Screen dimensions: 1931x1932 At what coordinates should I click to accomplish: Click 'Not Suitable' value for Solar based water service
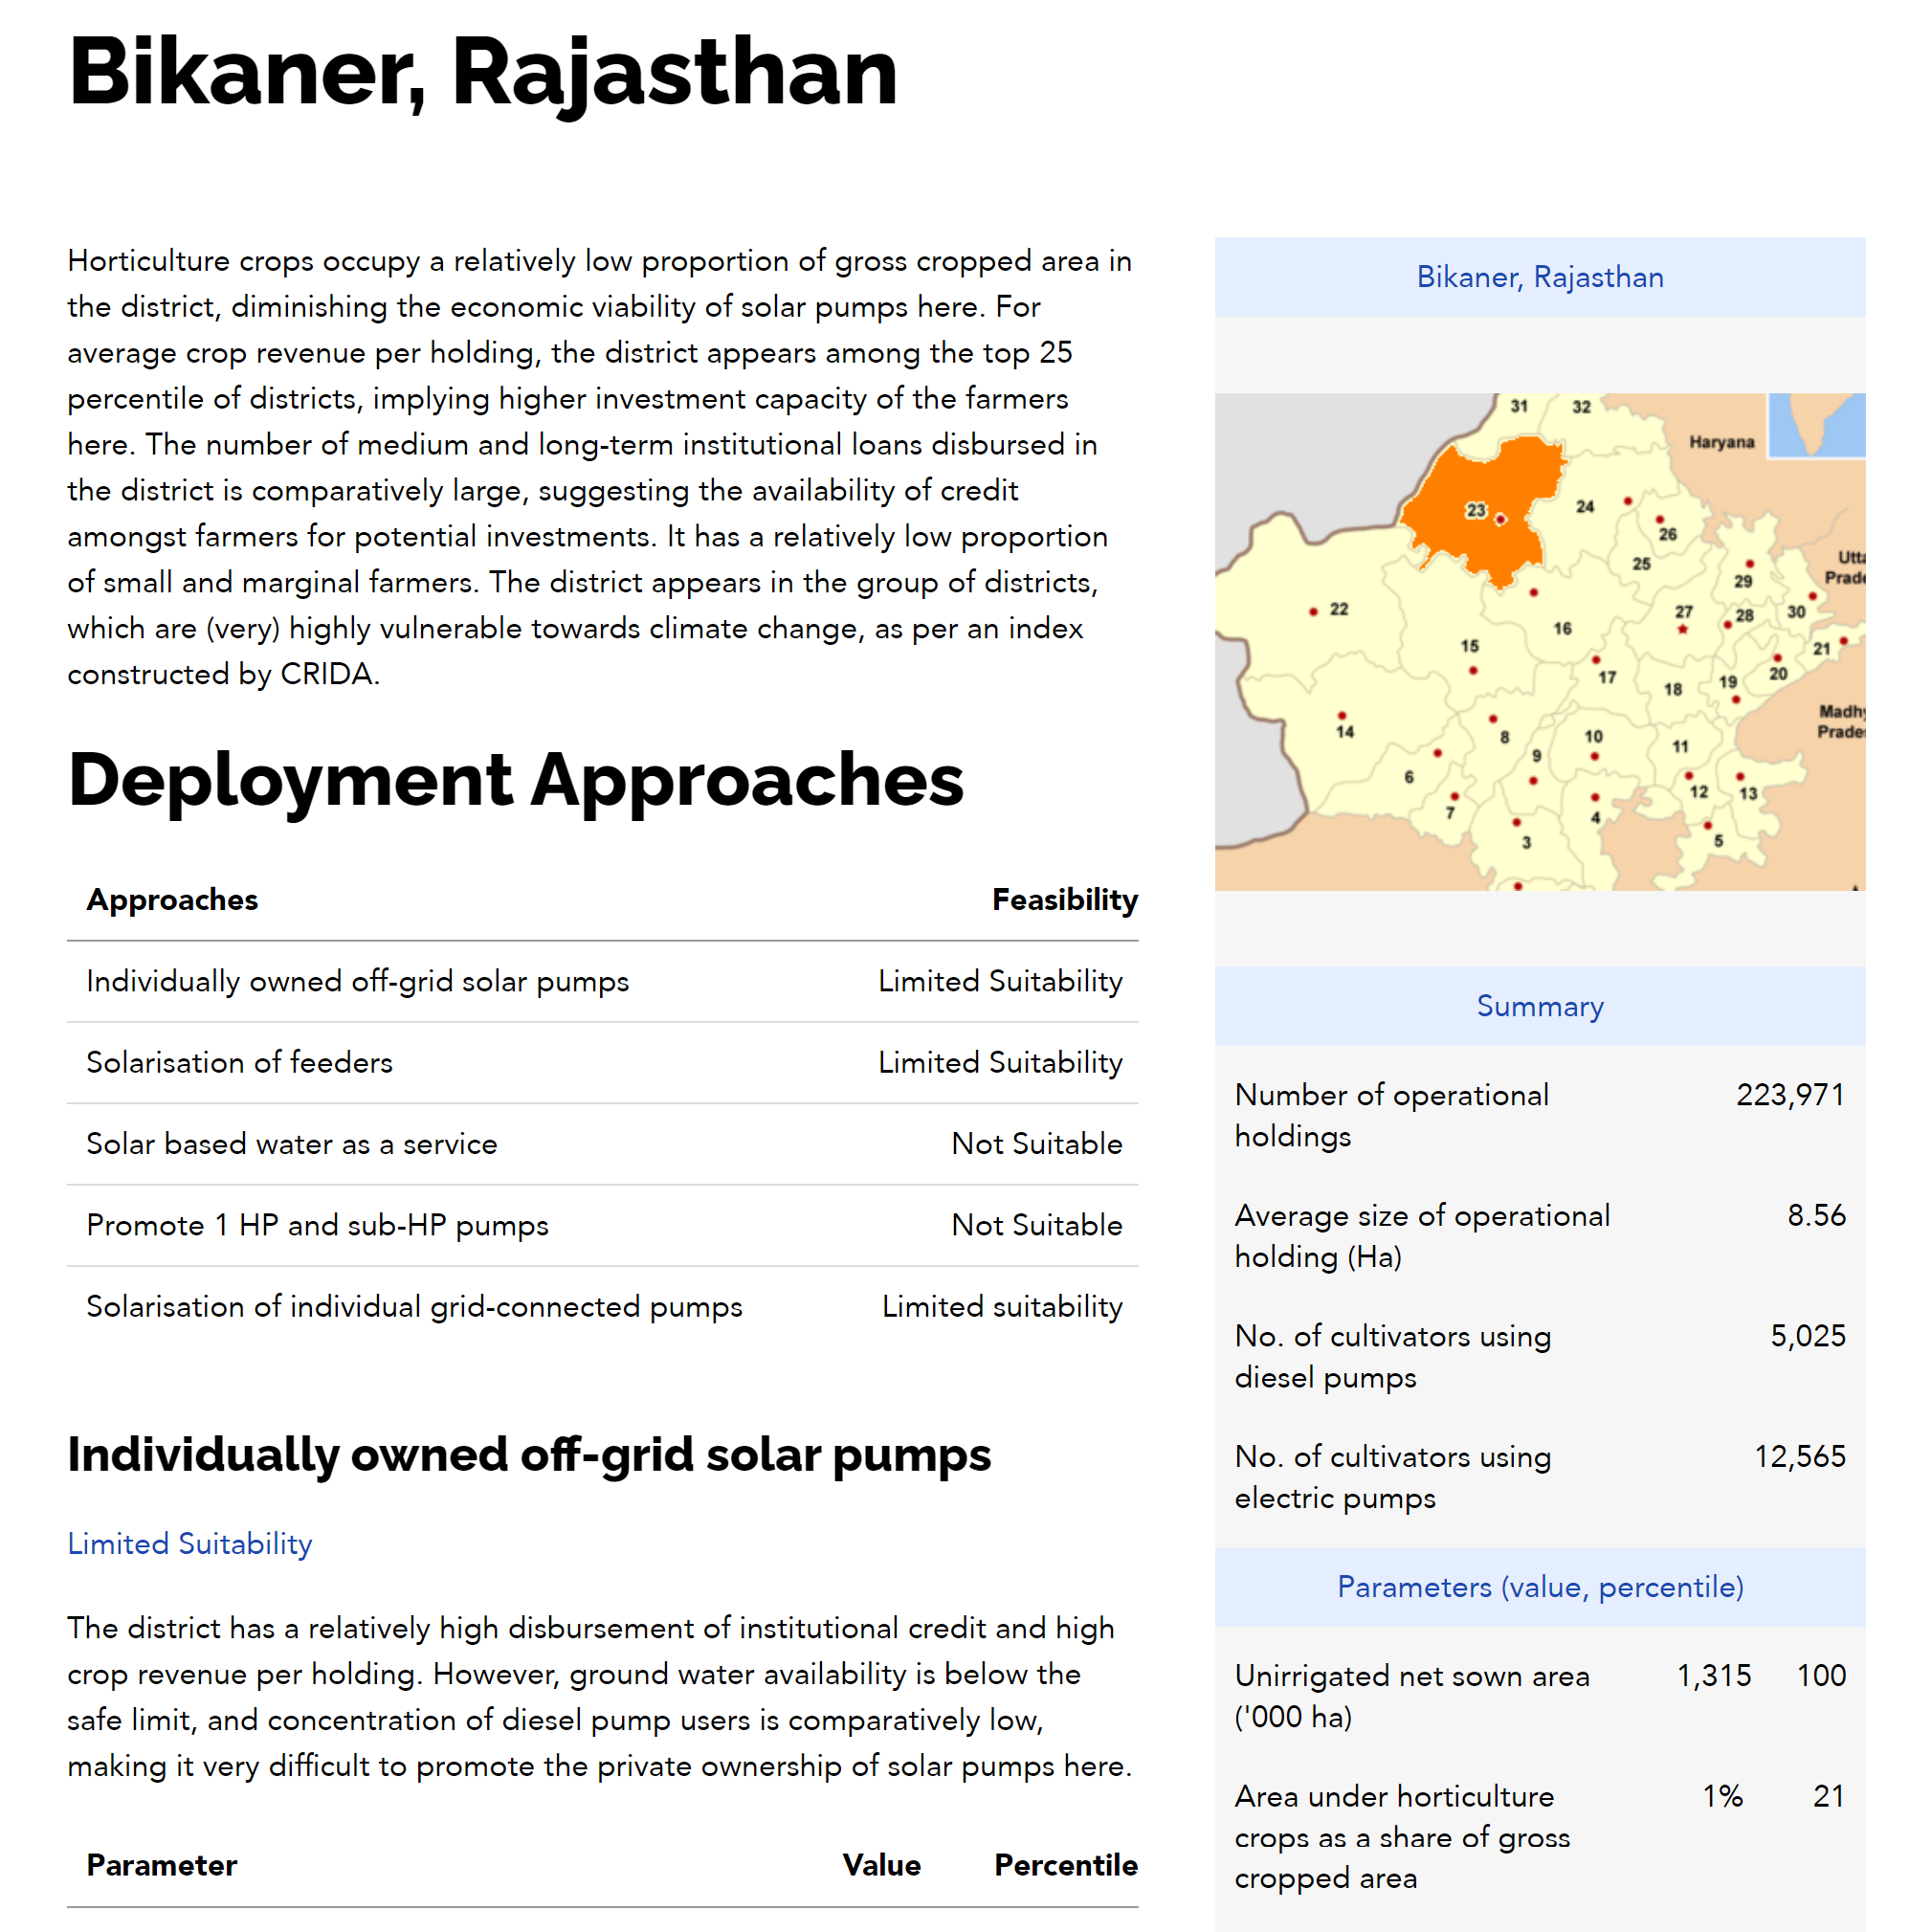click(x=1036, y=1143)
